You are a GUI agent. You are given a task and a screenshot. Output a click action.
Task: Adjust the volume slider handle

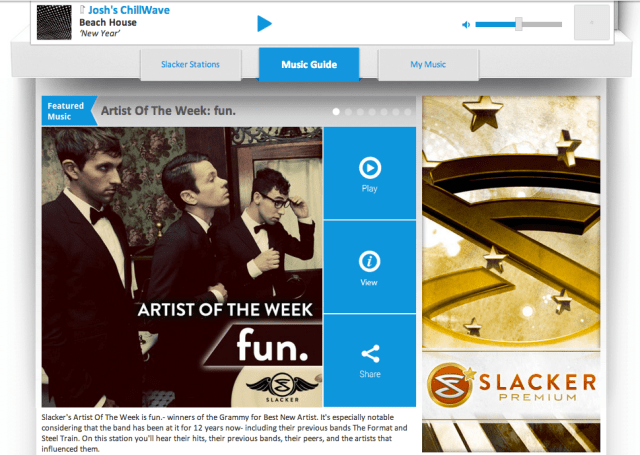(518, 24)
